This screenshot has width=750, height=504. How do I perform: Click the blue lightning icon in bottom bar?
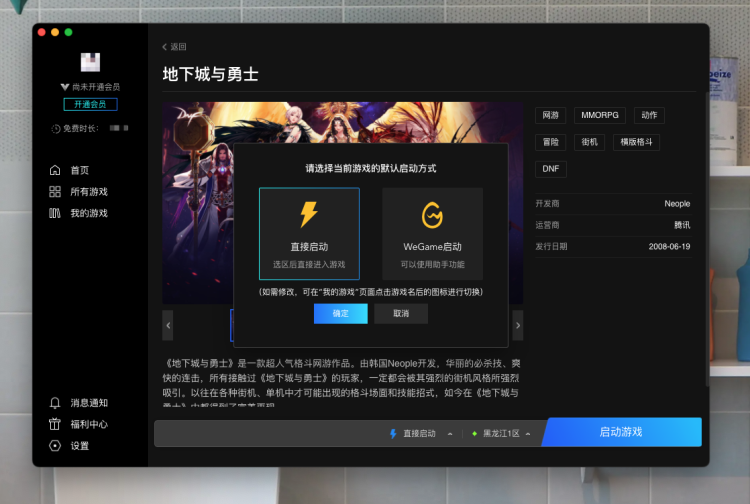tap(393, 434)
